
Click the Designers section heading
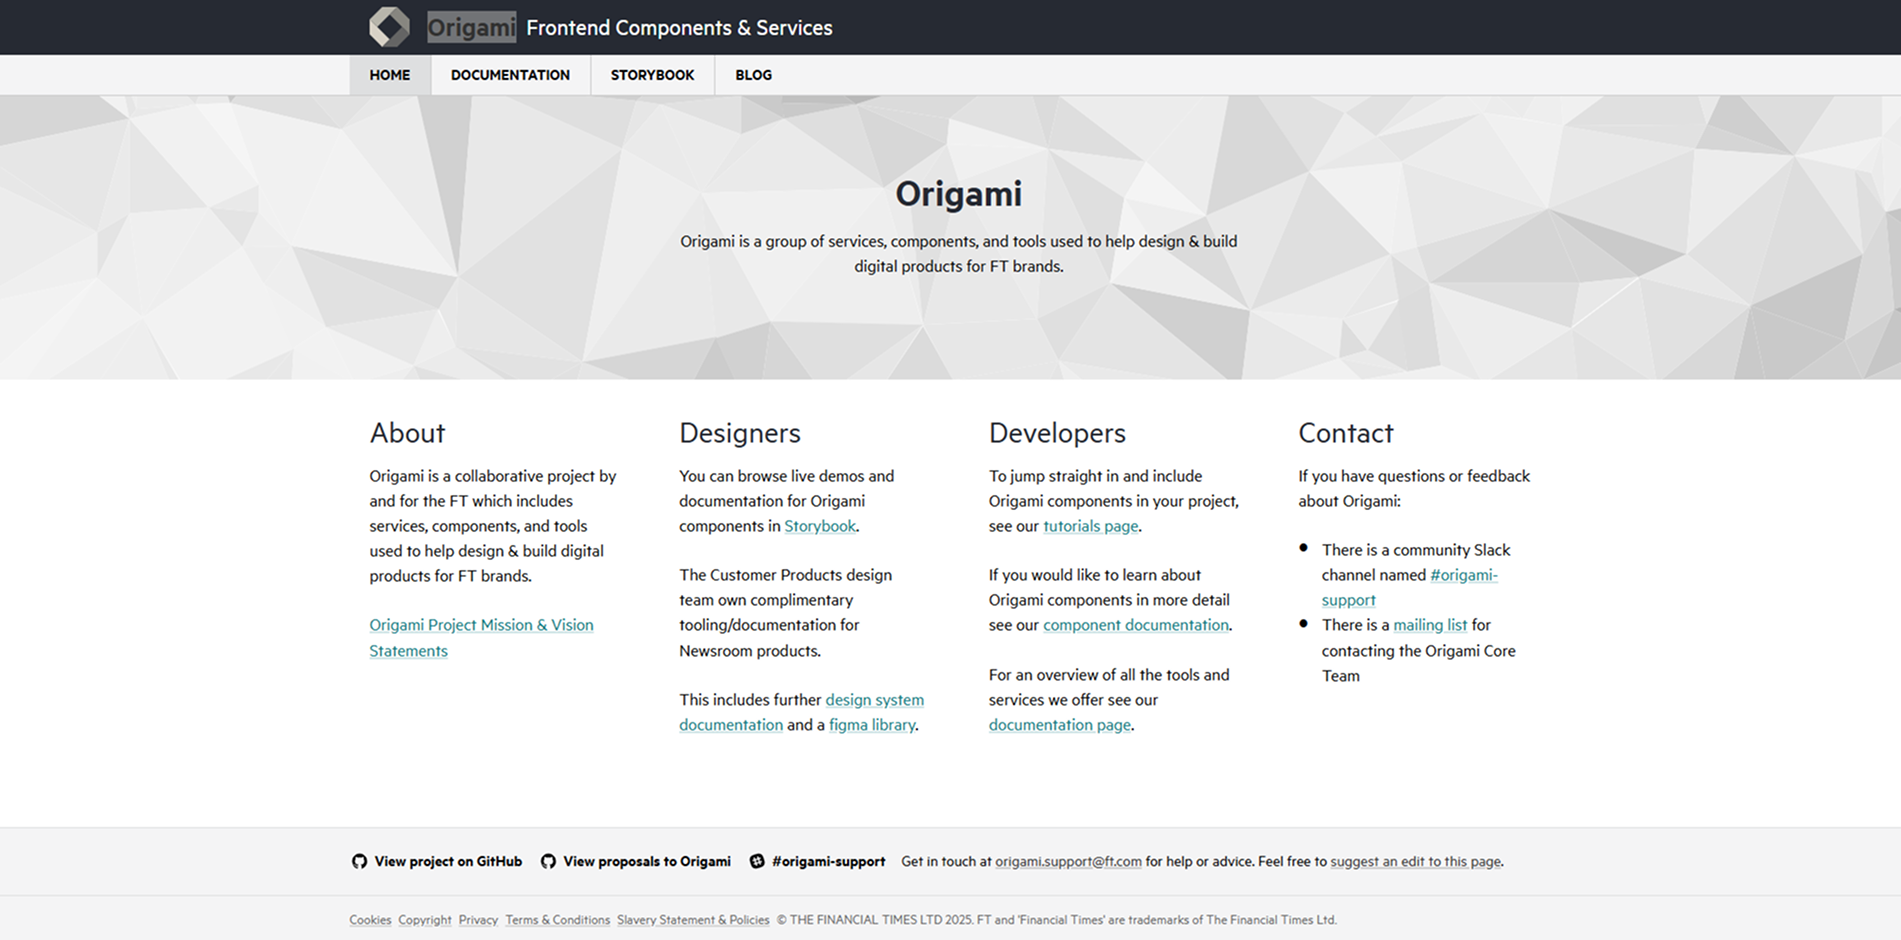point(740,433)
